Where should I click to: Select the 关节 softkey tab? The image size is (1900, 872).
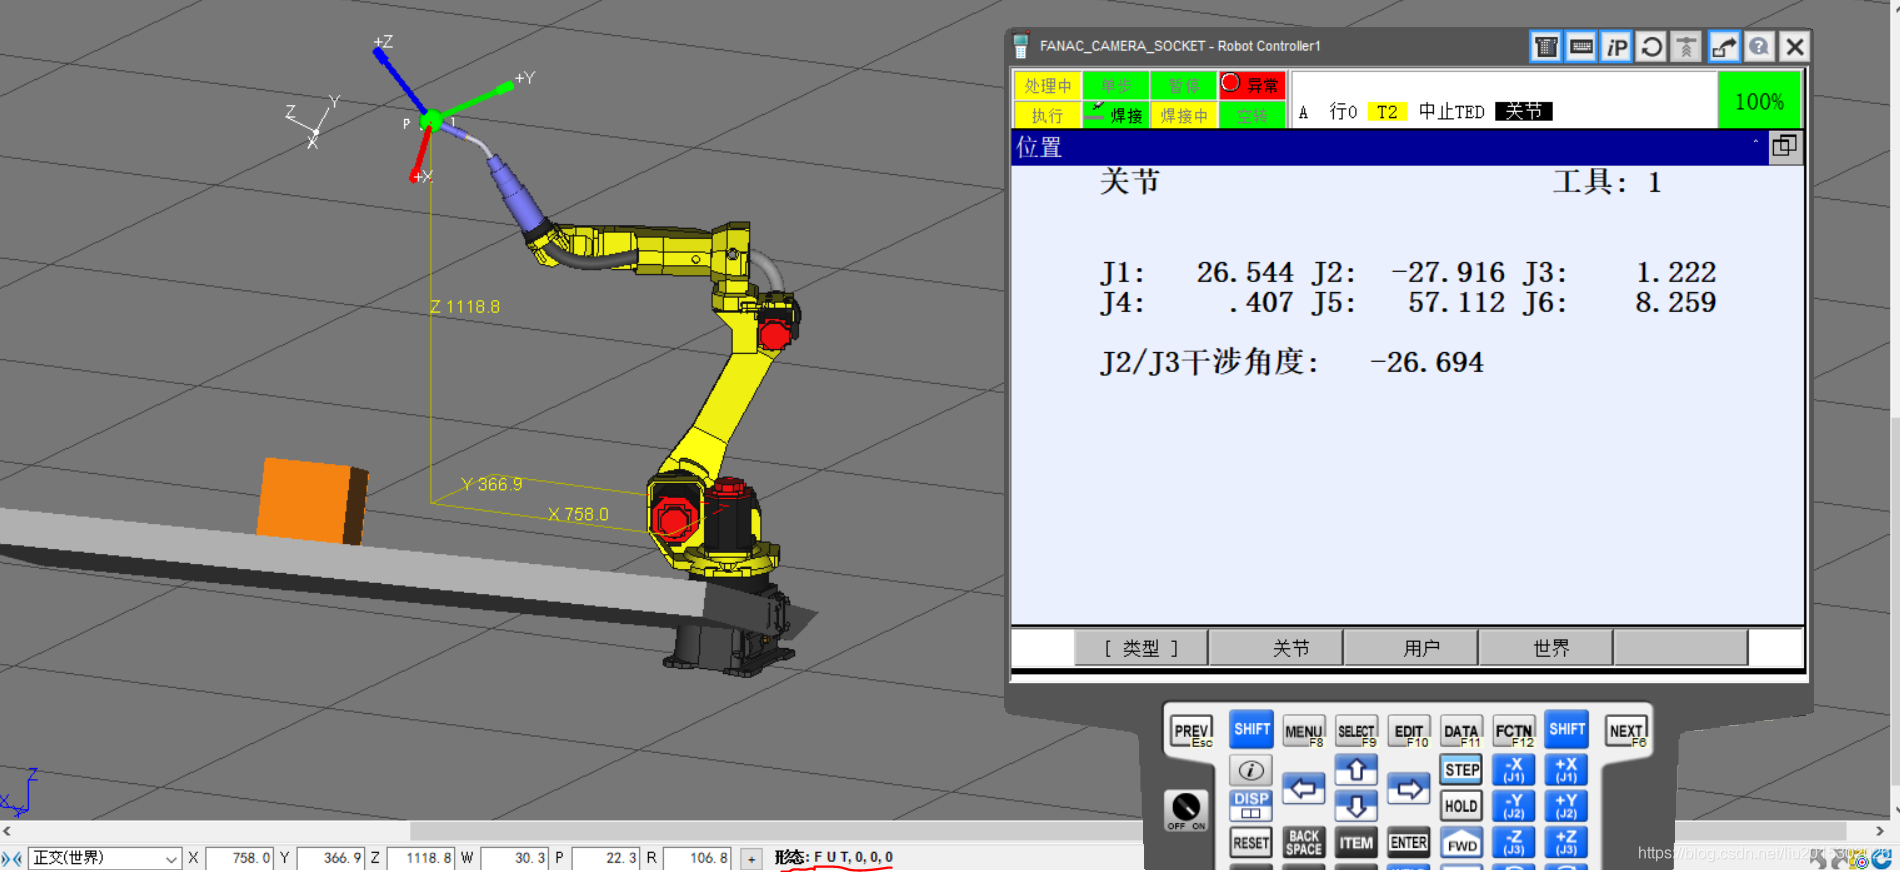pyautogui.click(x=1276, y=648)
